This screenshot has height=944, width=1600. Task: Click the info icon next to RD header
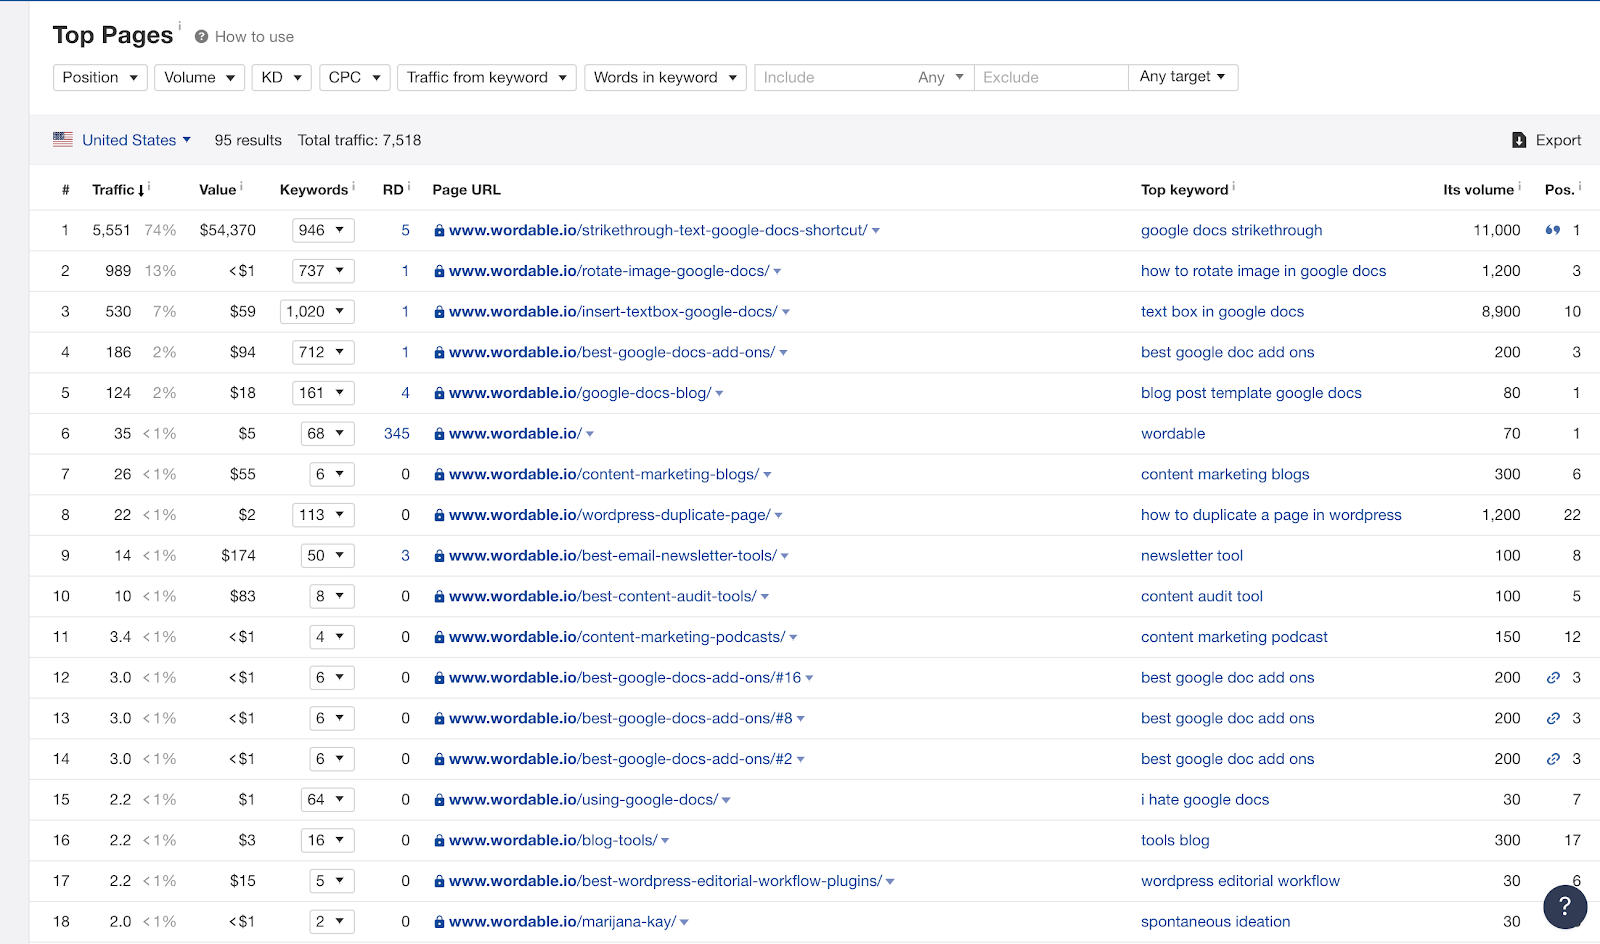(409, 186)
